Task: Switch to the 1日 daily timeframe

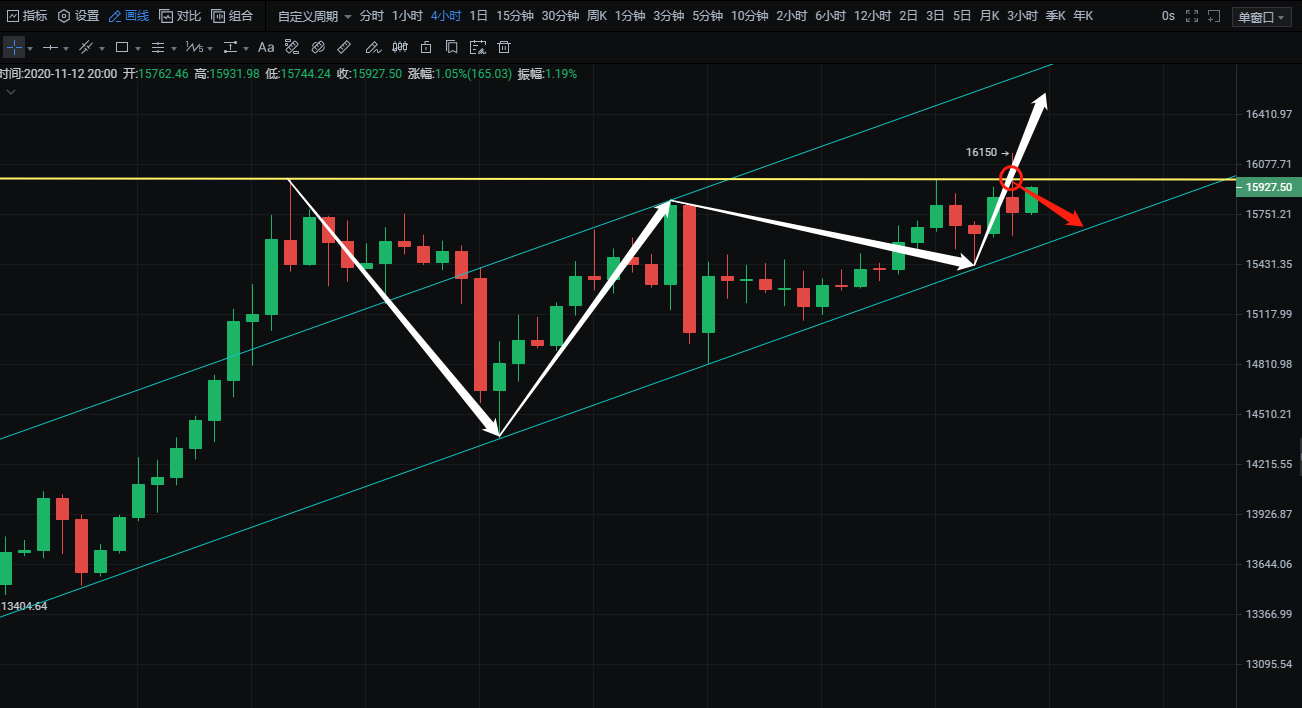Action: point(479,16)
